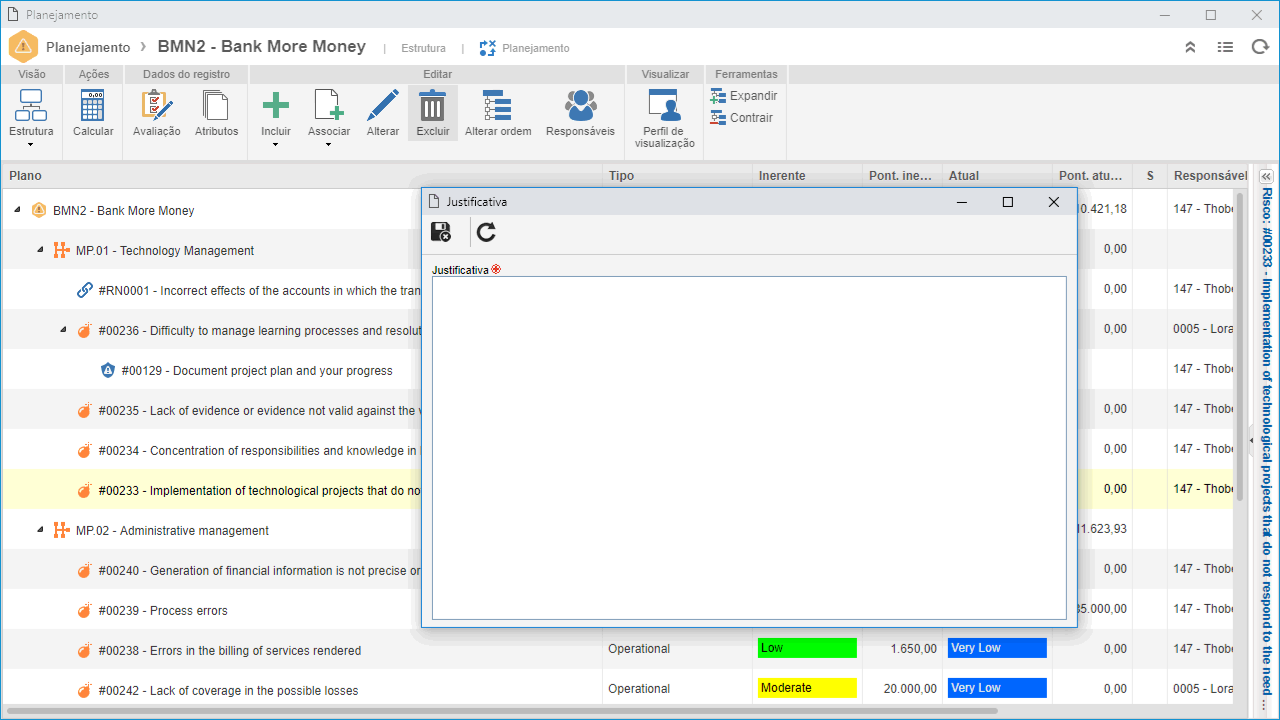This screenshot has height=720, width=1280.
Task: Click inside the Justificativa text area
Action: point(749,448)
